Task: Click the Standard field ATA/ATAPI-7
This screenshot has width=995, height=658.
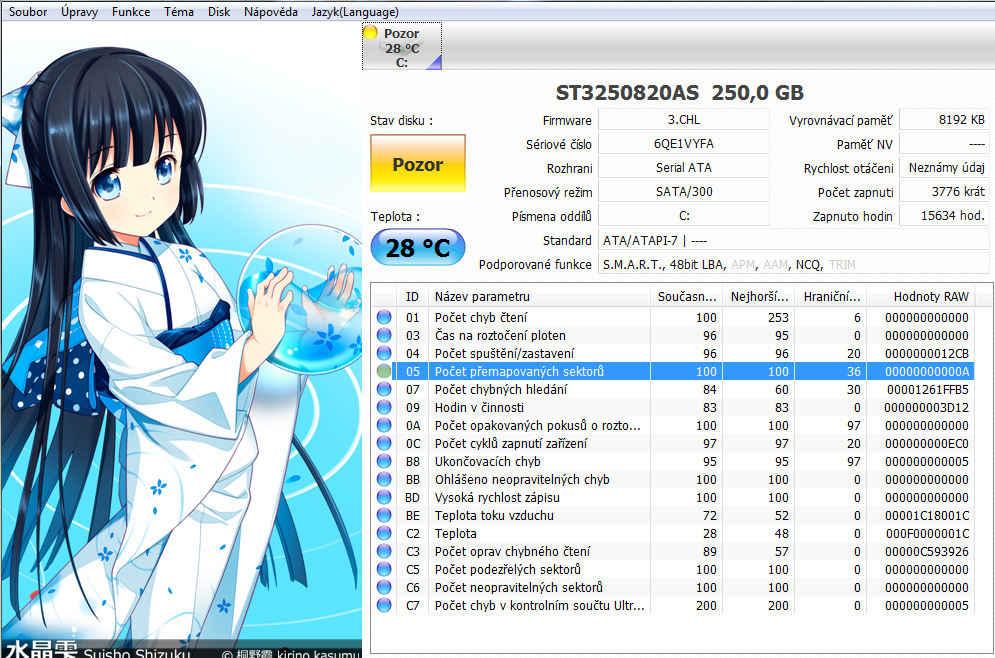Action: tap(794, 240)
